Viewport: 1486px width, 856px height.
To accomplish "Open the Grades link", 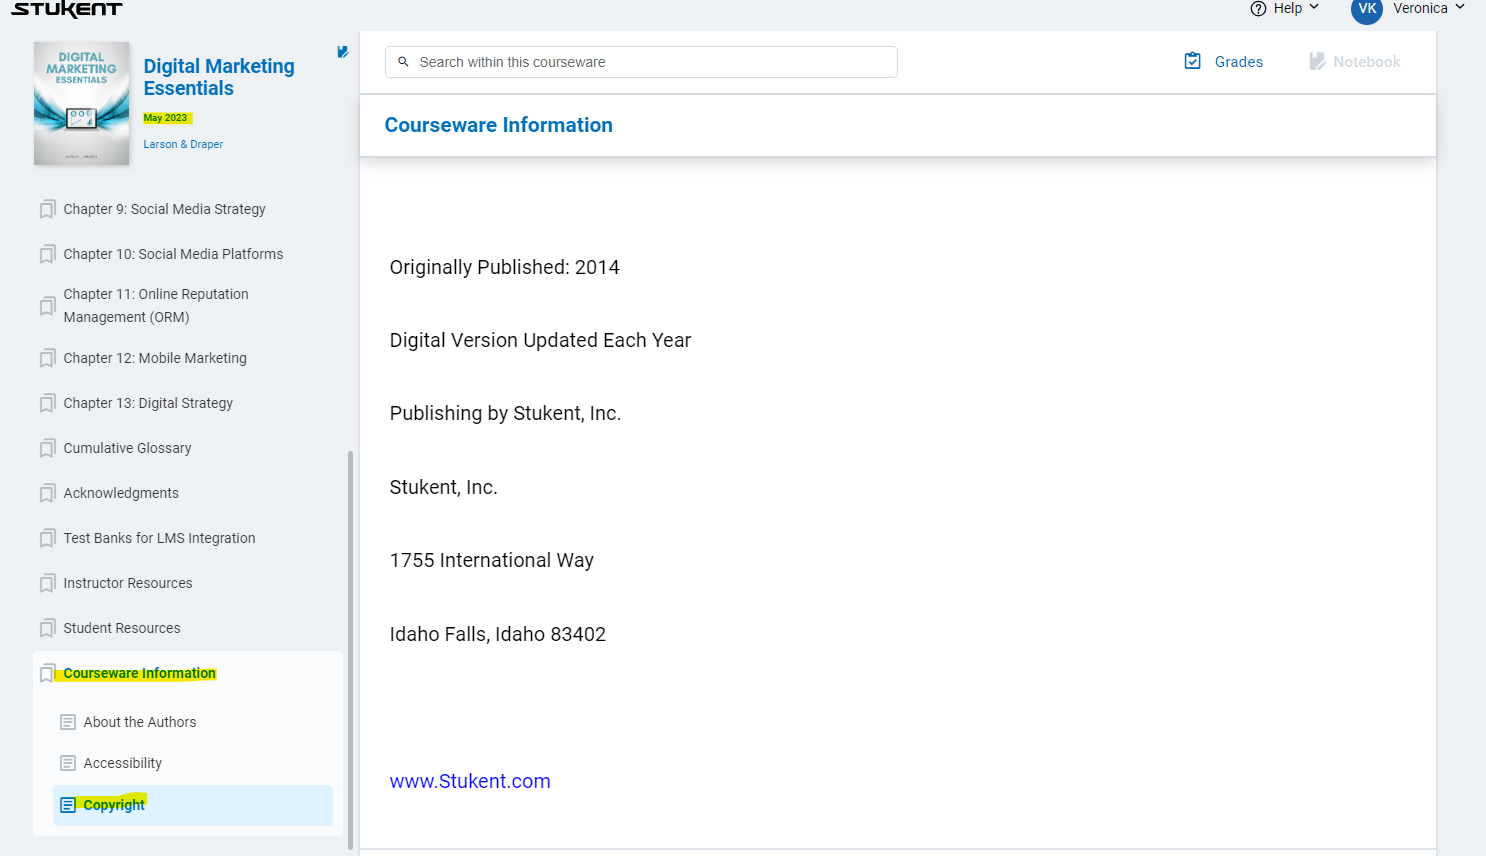I will click(1239, 62).
